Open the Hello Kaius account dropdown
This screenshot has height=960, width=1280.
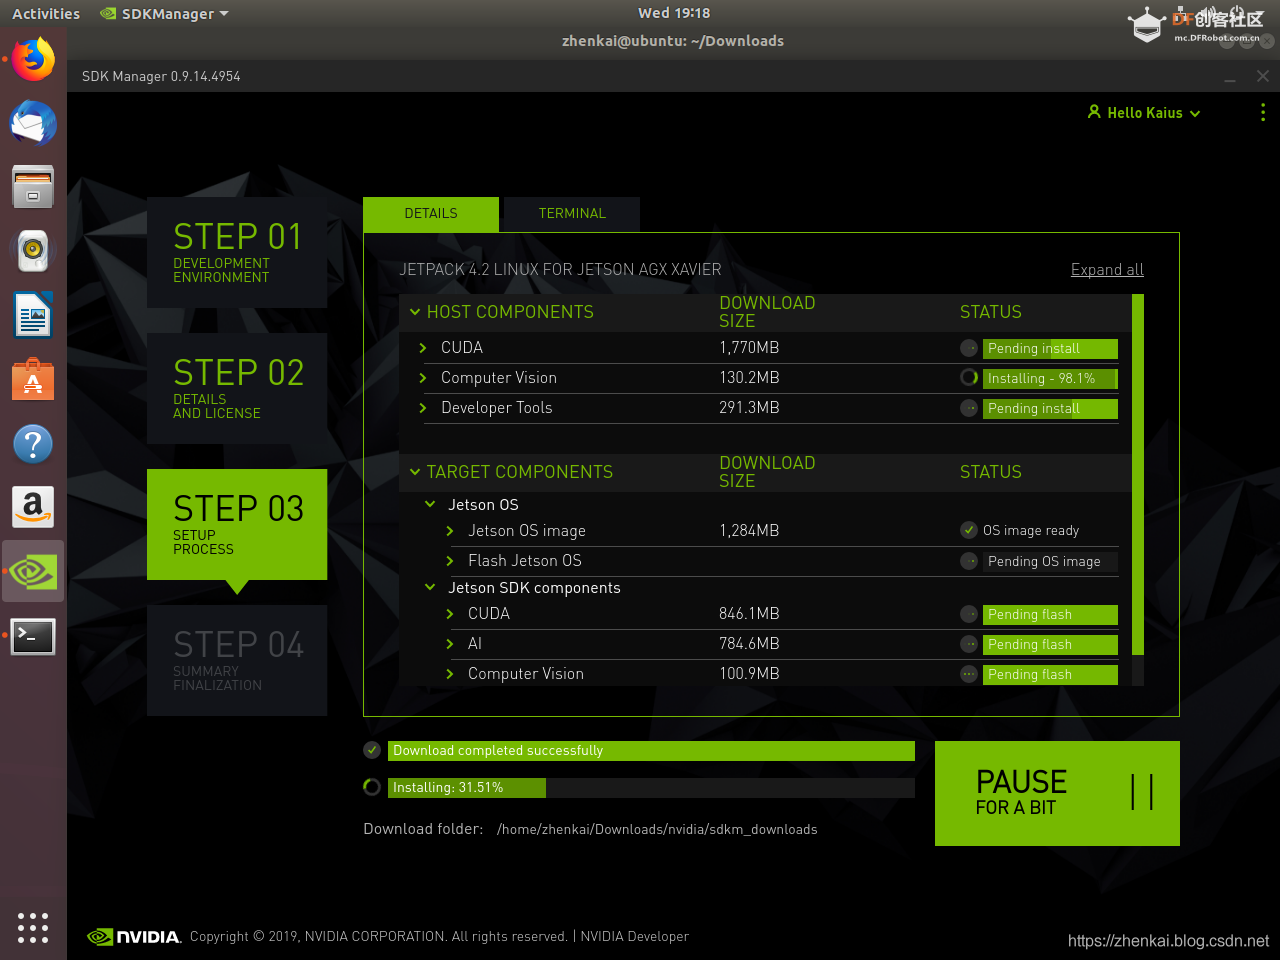click(1144, 113)
